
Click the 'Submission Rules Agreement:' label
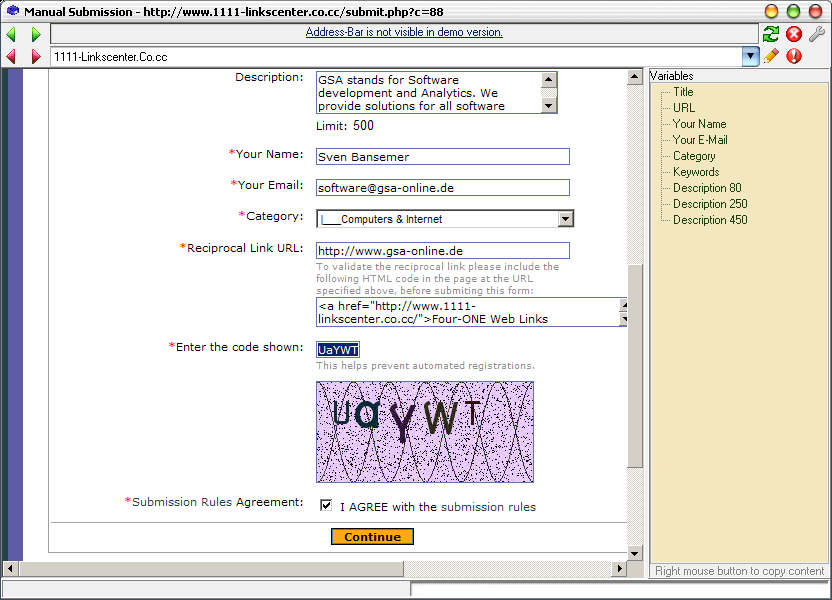(217, 502)
